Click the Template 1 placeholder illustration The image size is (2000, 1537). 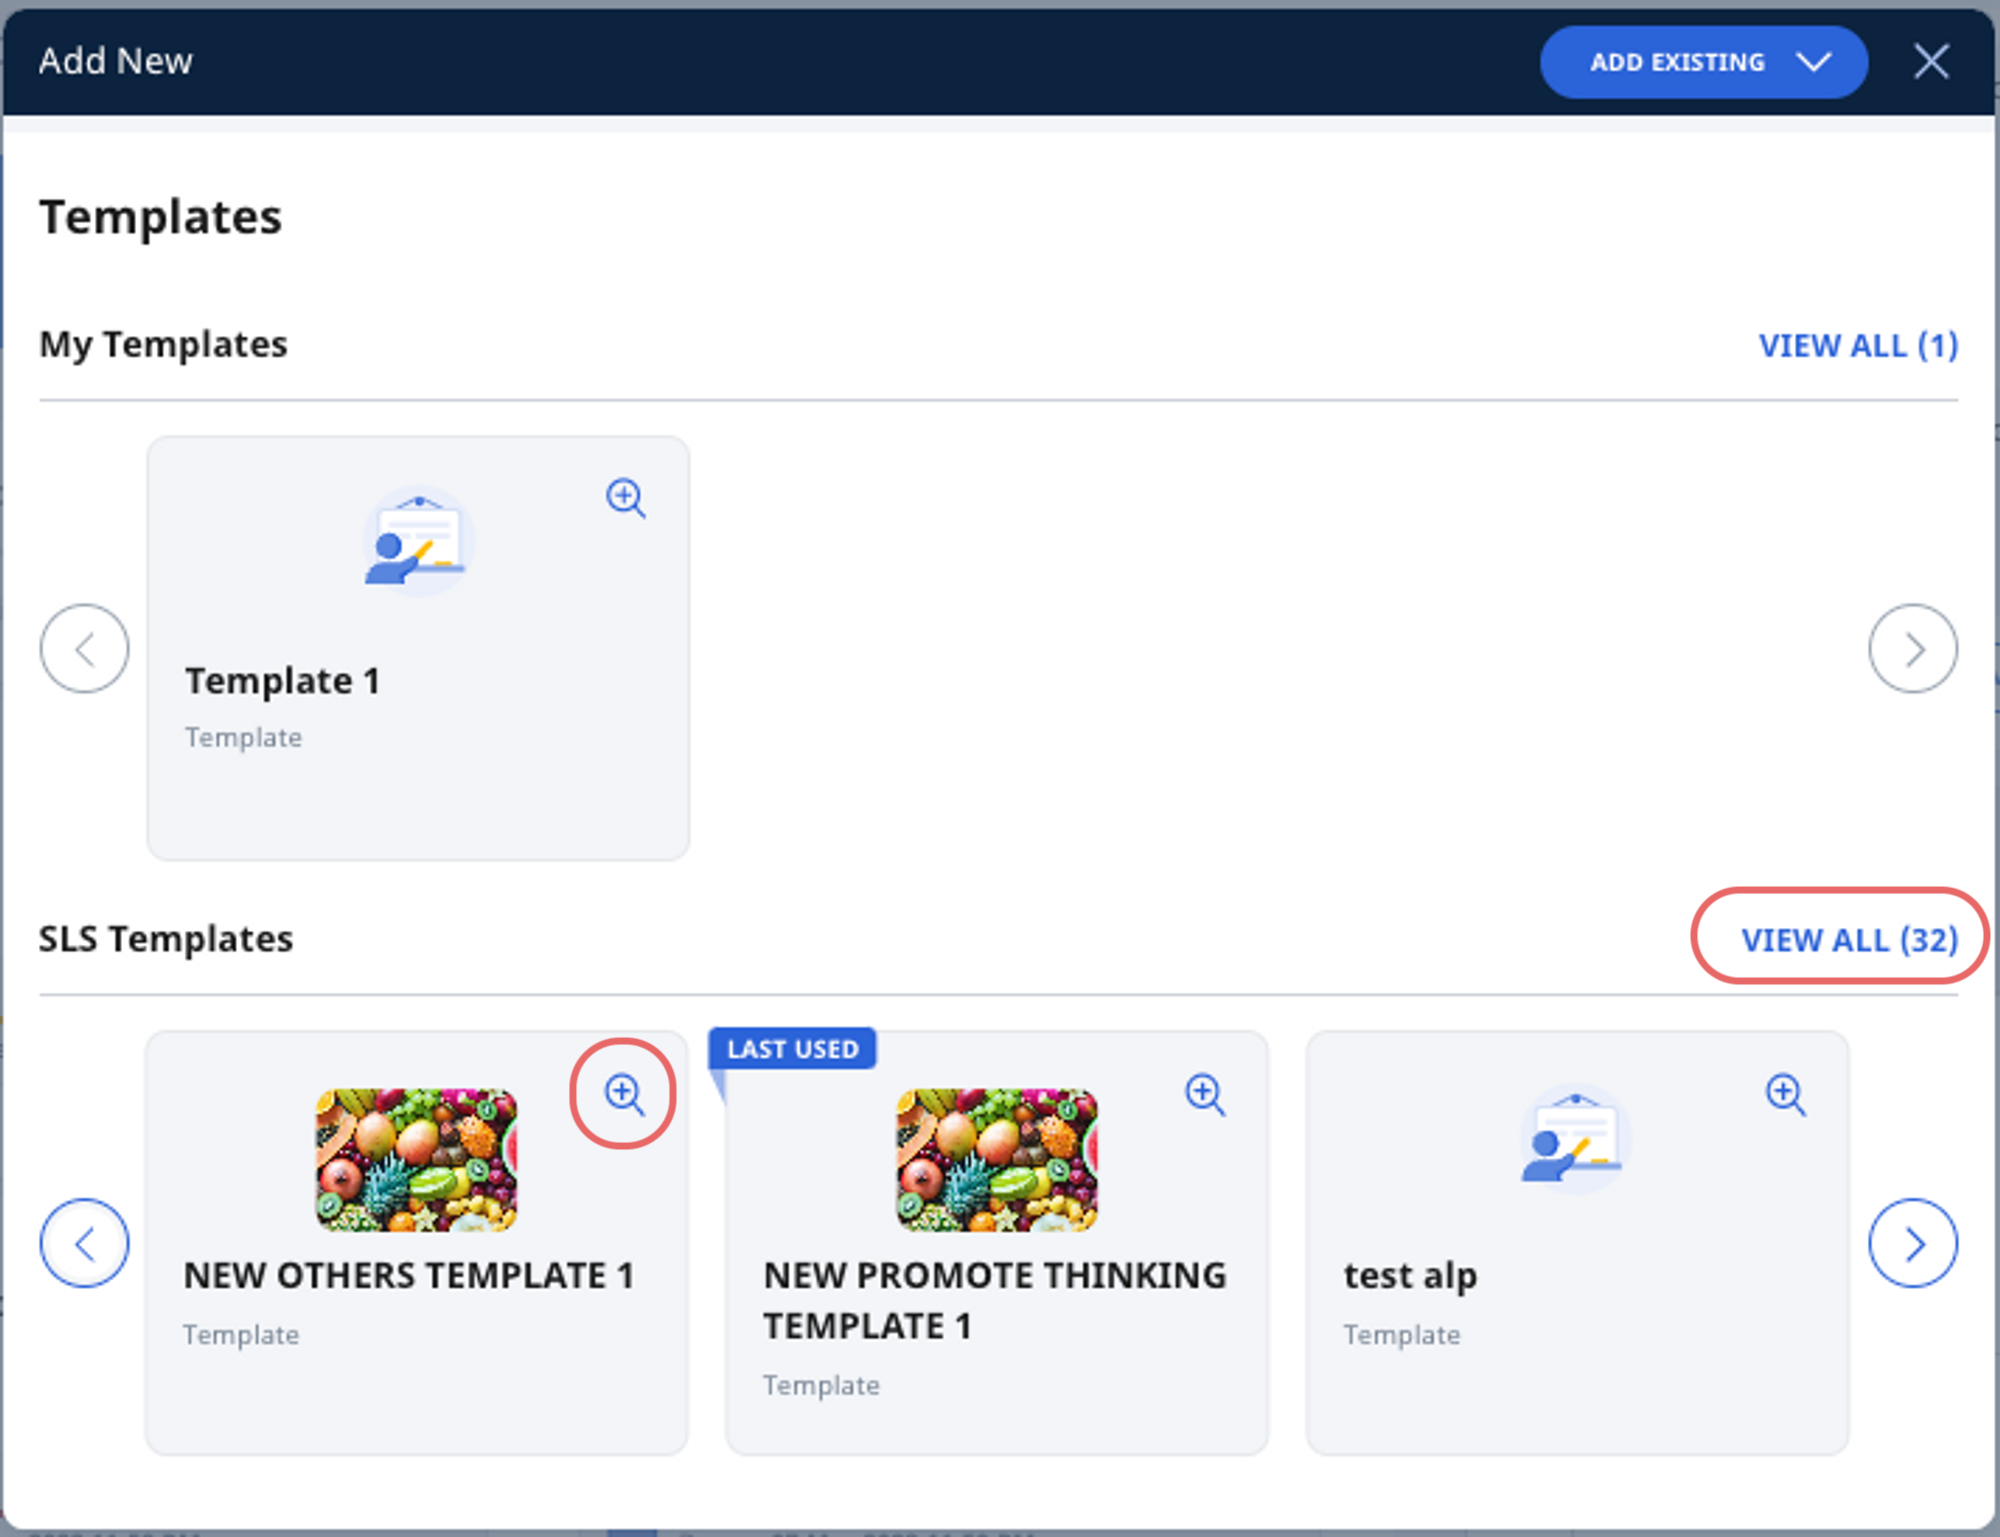pyautogui.click(x=418, y=540)
